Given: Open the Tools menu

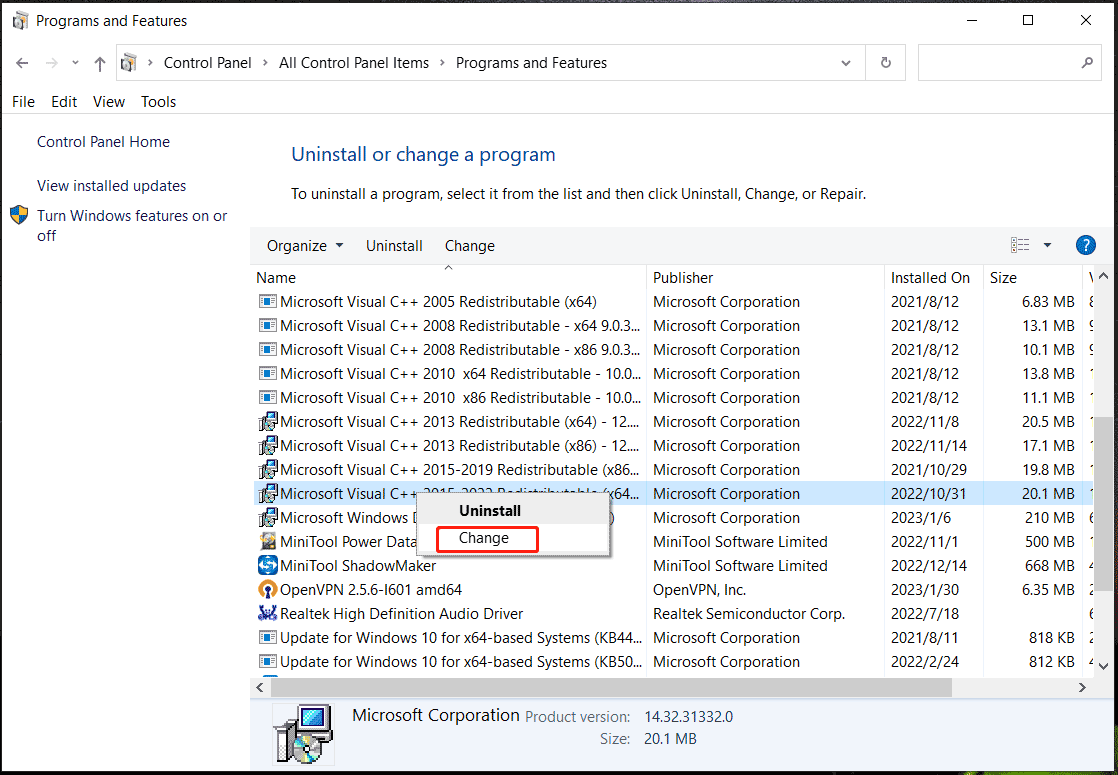Looking at the screenshot, I should (158, 101).
